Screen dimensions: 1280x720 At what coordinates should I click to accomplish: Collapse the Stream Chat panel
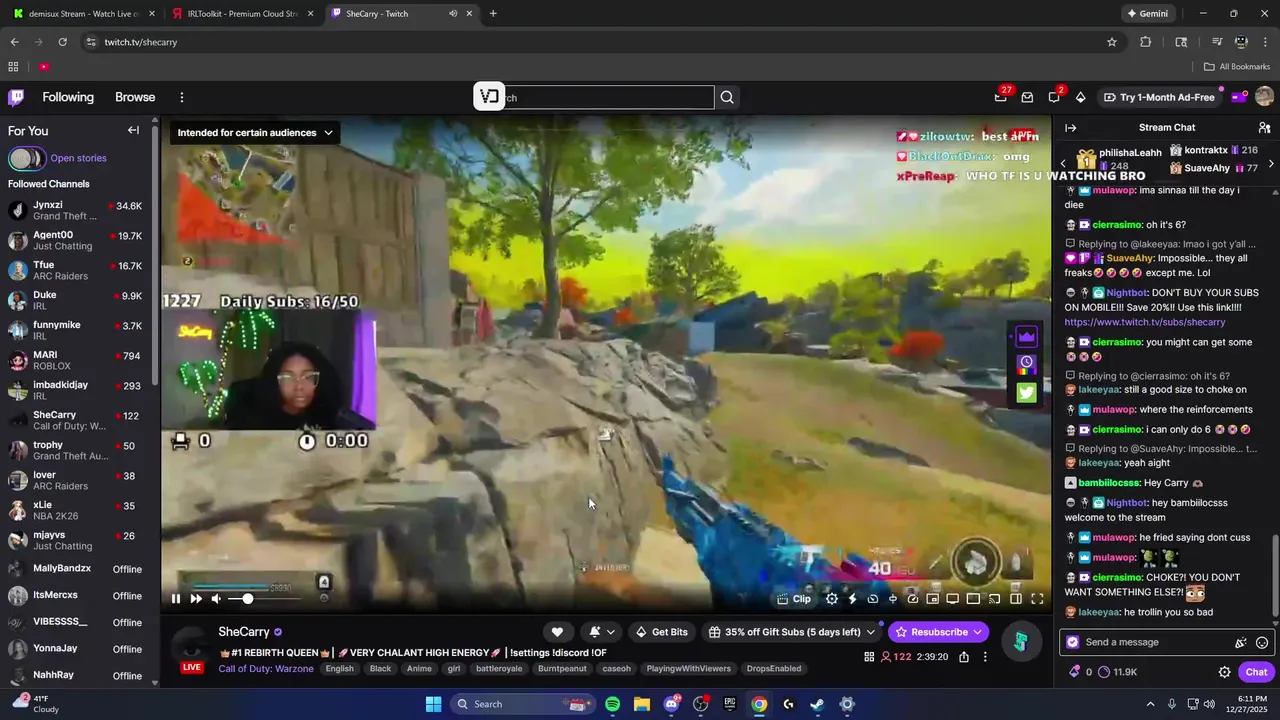click(x=1070, y=128)
